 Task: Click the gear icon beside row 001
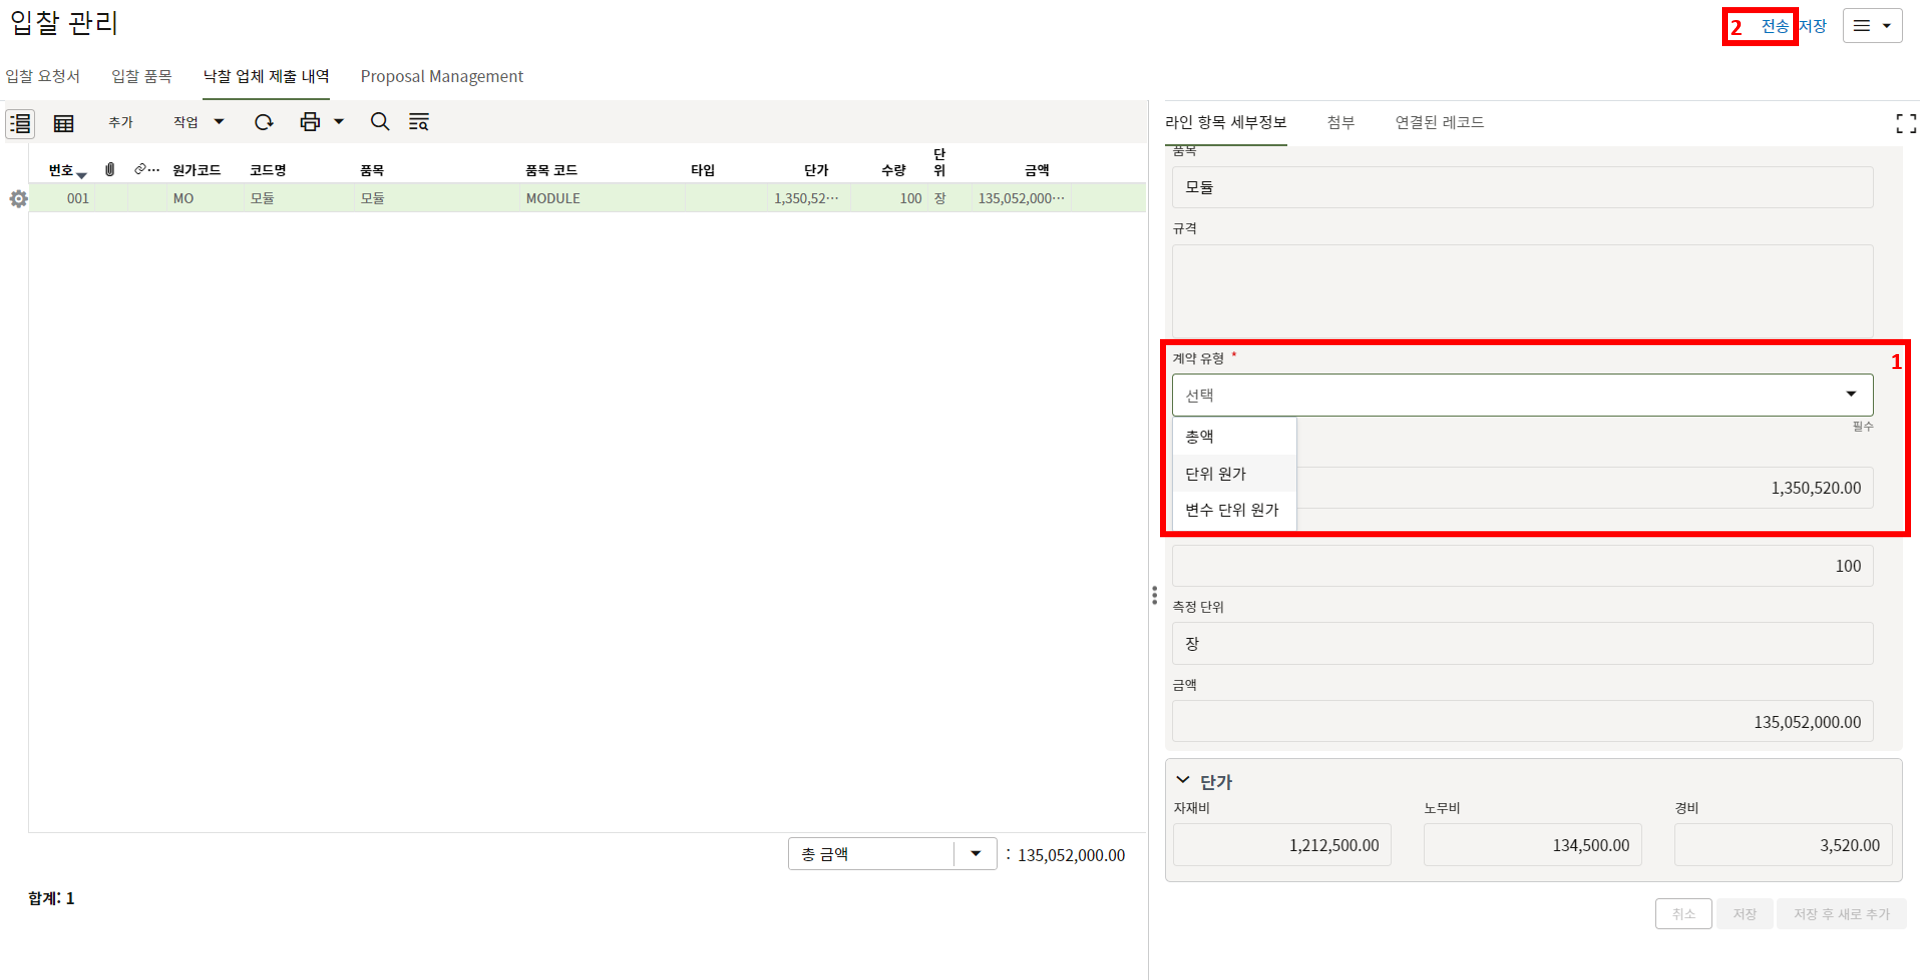pyautogui.click(x=18, y=199)
